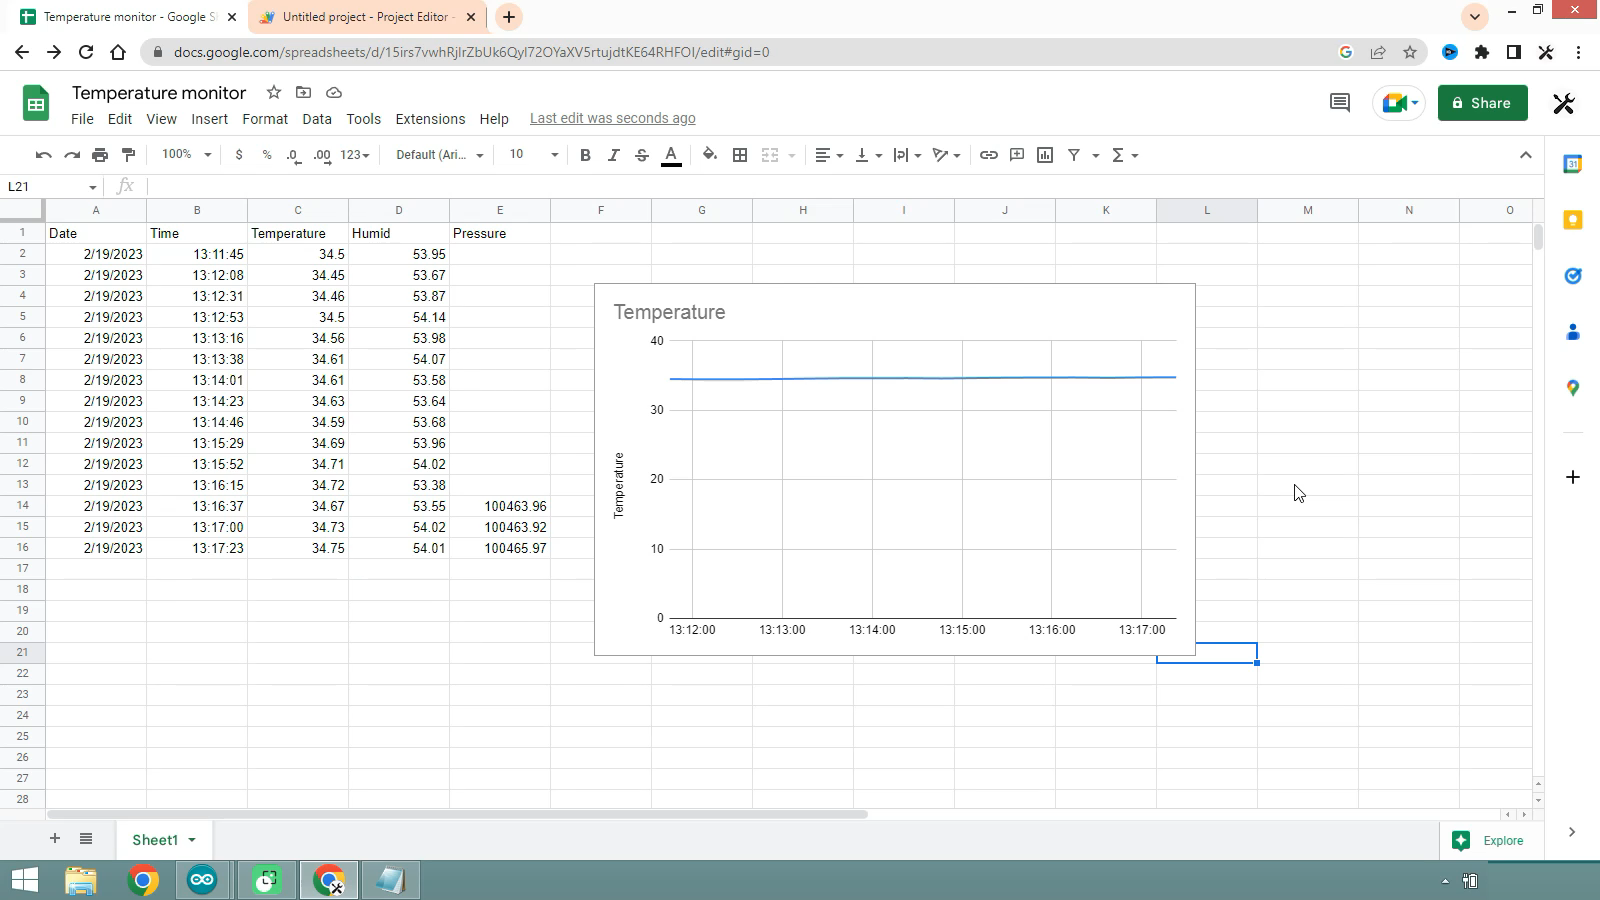Toggle bold formatting
The image size is (1600, 900).
pyautogui.click(x=585, y=155)
